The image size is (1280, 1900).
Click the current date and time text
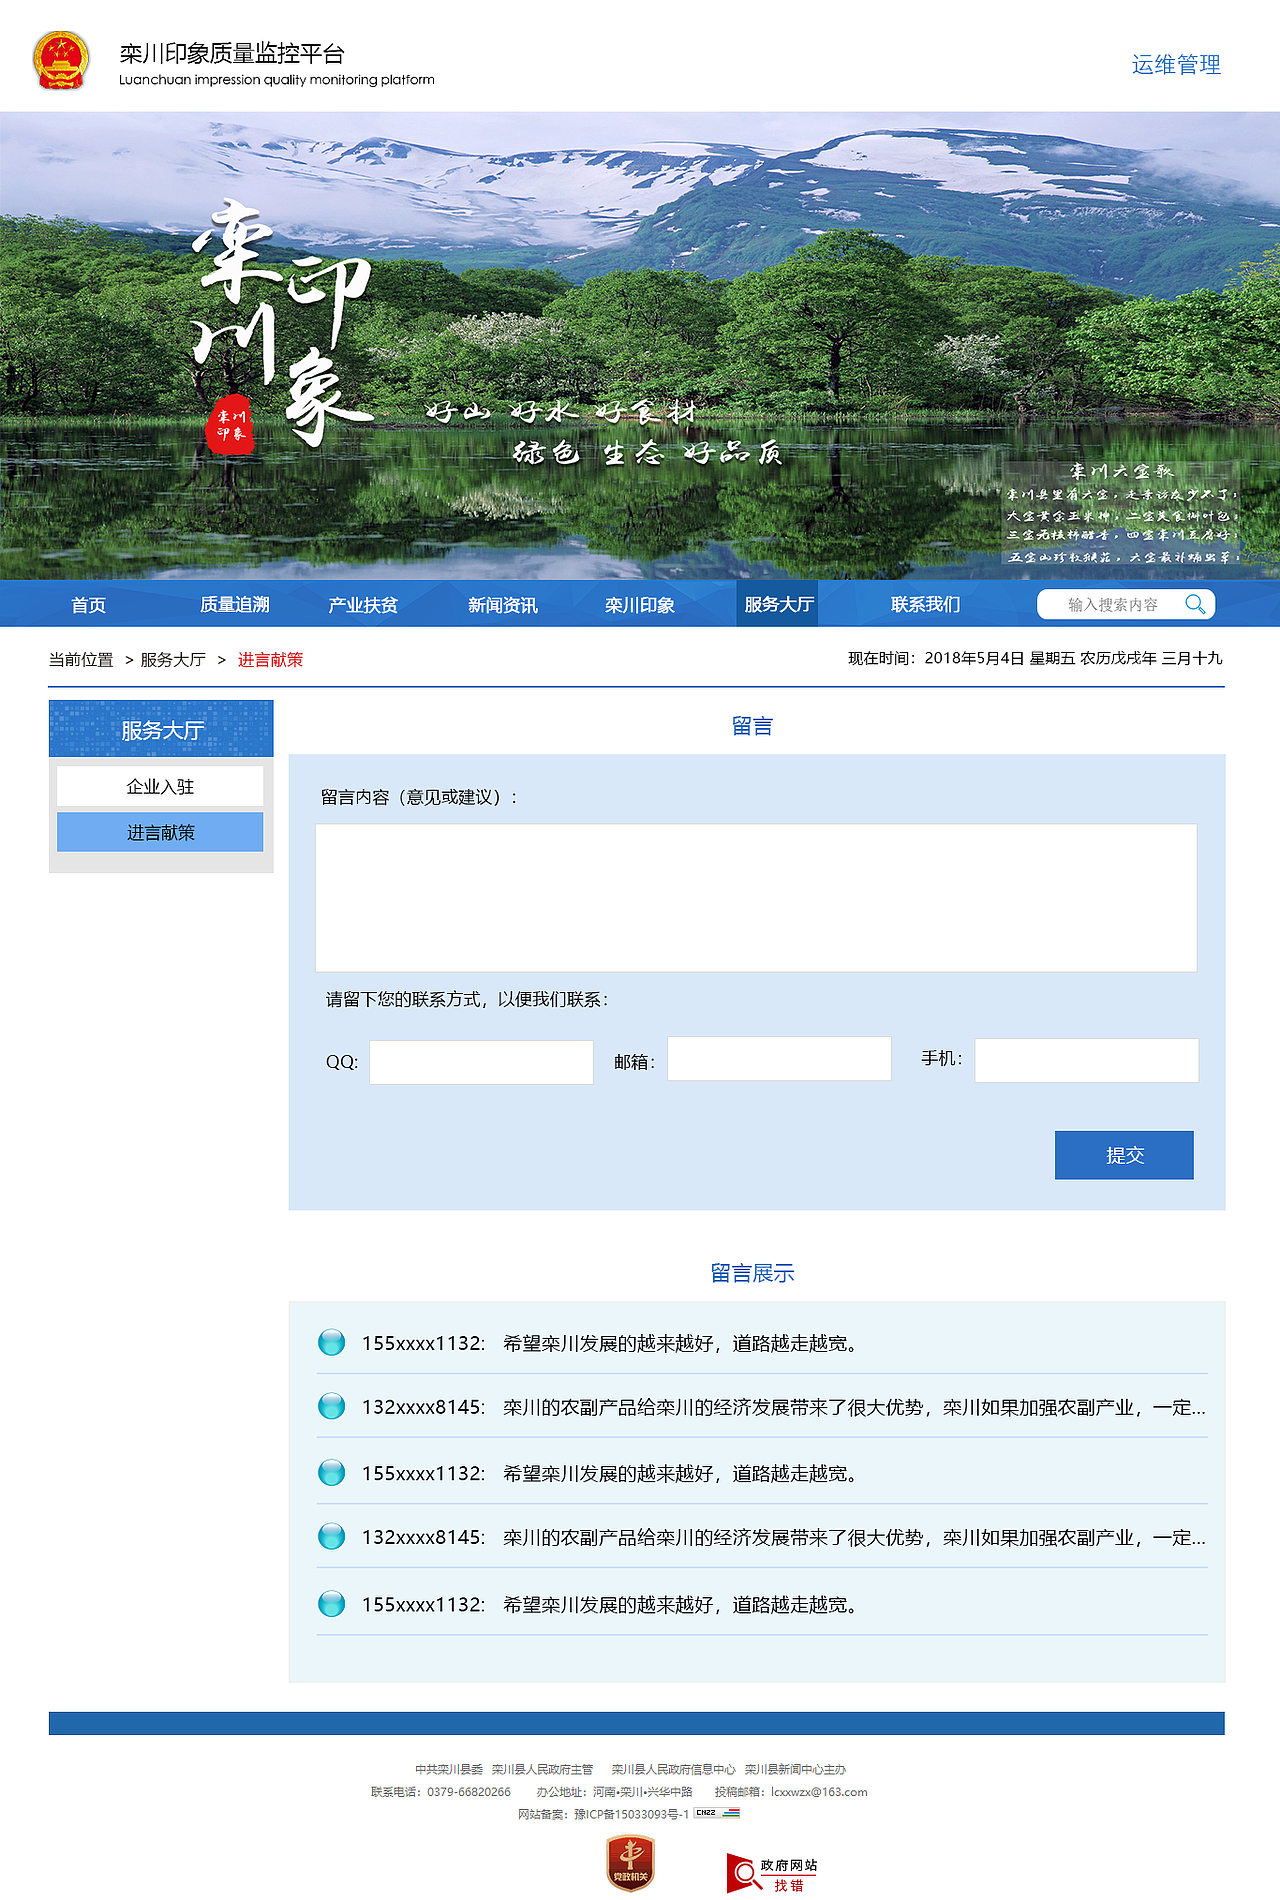point(1035,658)
